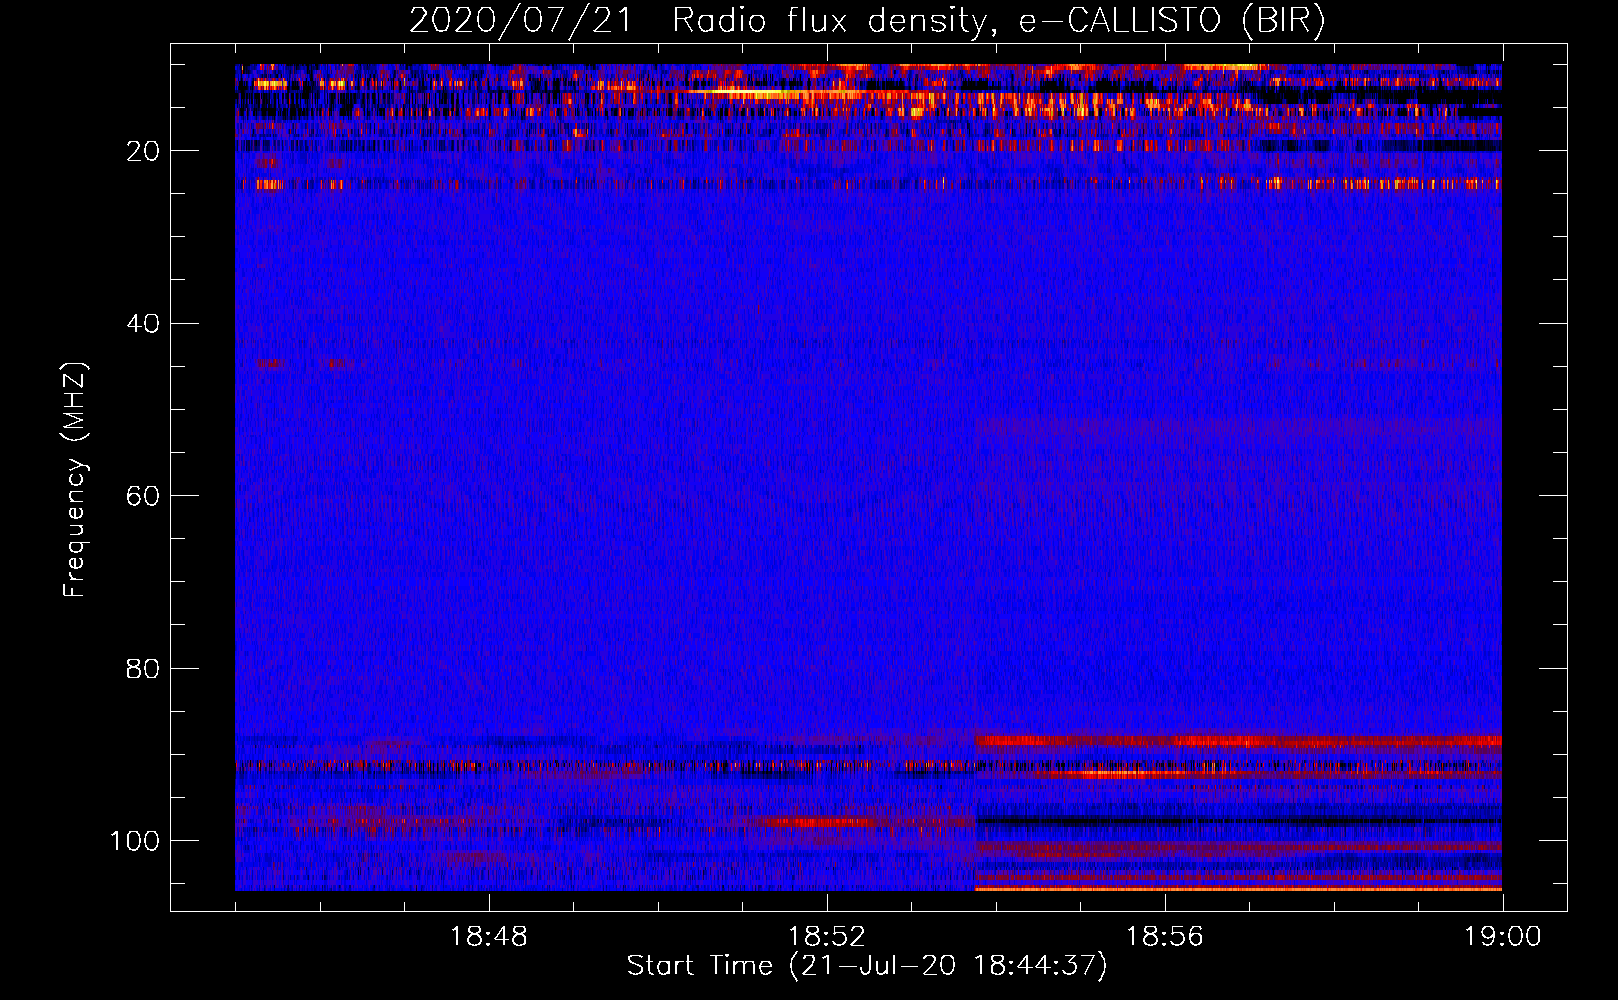Click the 18:56 time tick label

click(x=1165, y=937)
